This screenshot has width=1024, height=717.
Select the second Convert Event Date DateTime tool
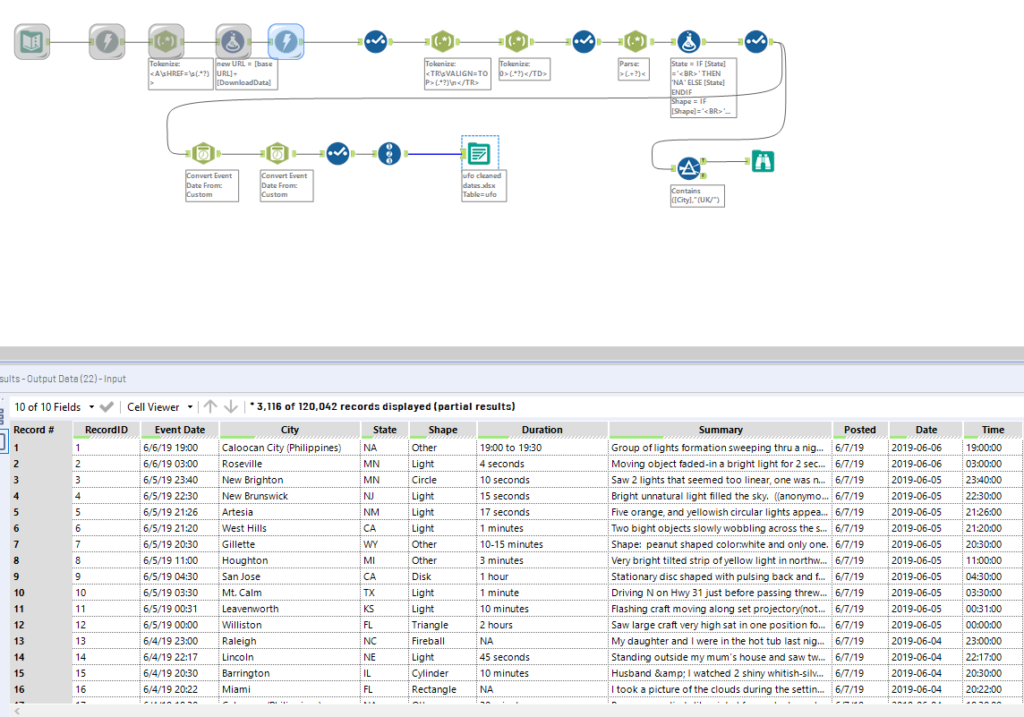tap(278, 154)
